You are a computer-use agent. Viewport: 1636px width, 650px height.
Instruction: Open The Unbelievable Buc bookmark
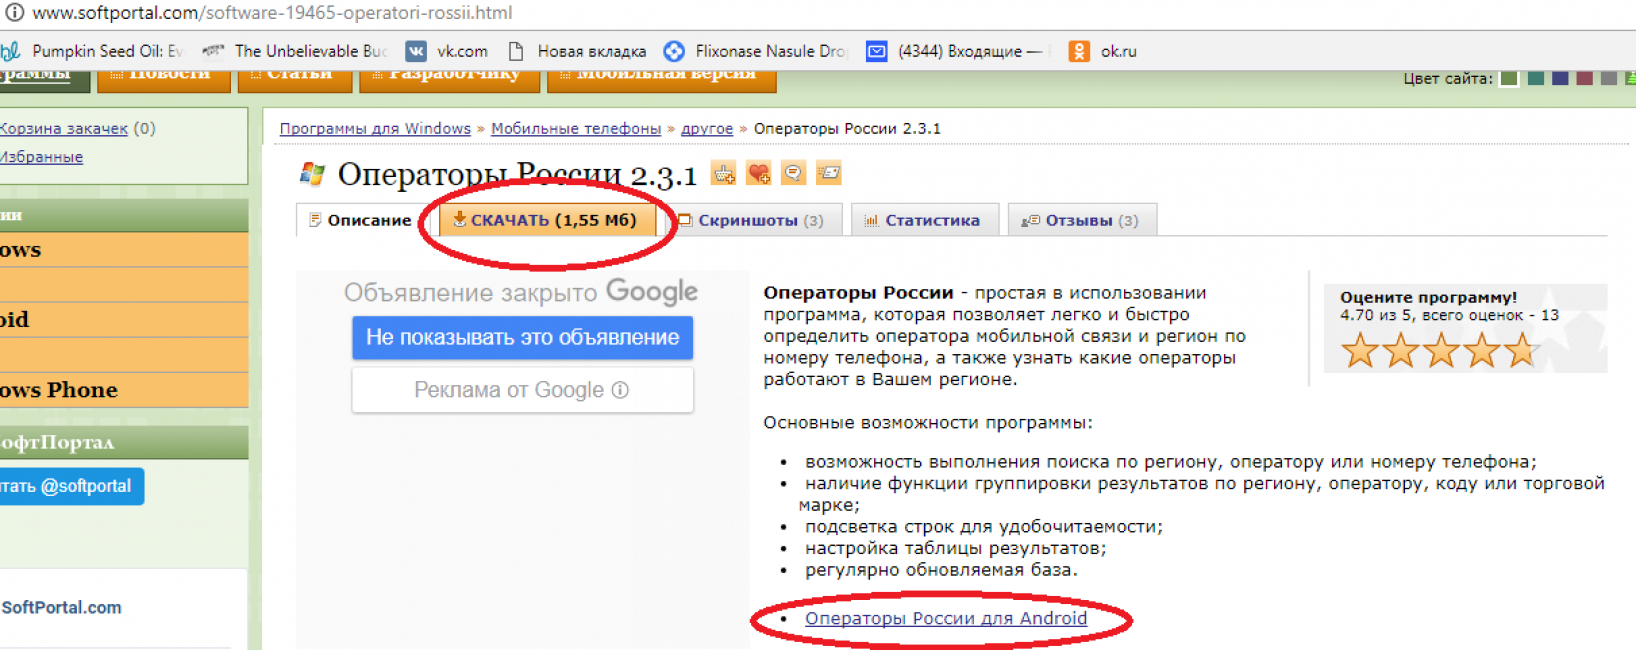pos(295,51)
